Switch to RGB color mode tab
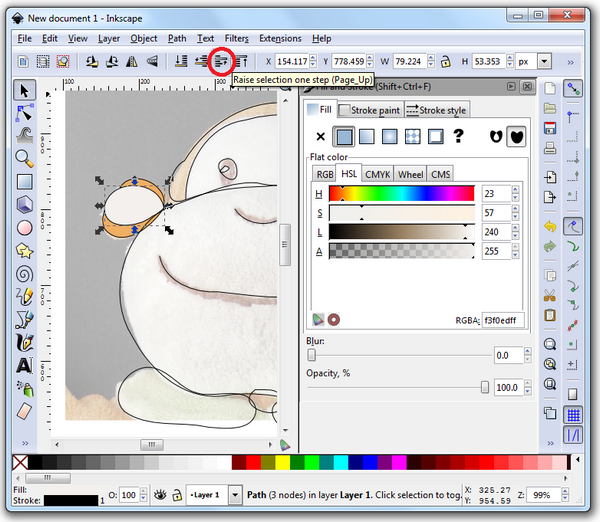 coord(324,174)
